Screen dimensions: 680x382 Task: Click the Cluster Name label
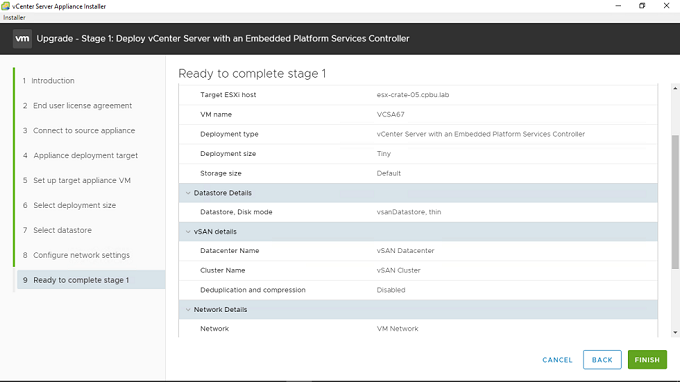point(222,270)
